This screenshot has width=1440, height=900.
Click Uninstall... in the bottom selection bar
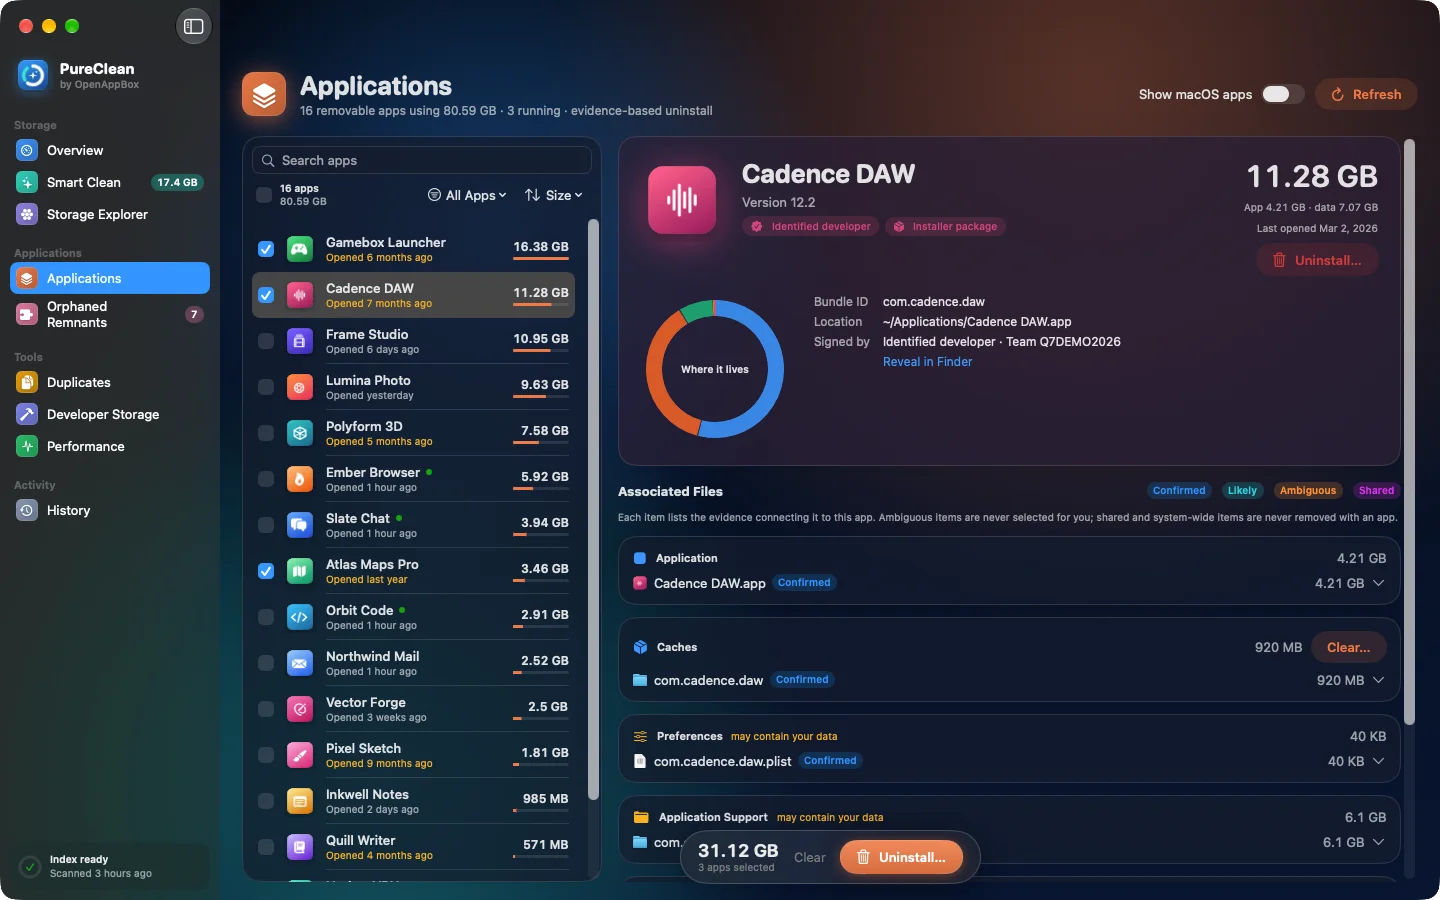pyautogui.click(x=901, y=857)
